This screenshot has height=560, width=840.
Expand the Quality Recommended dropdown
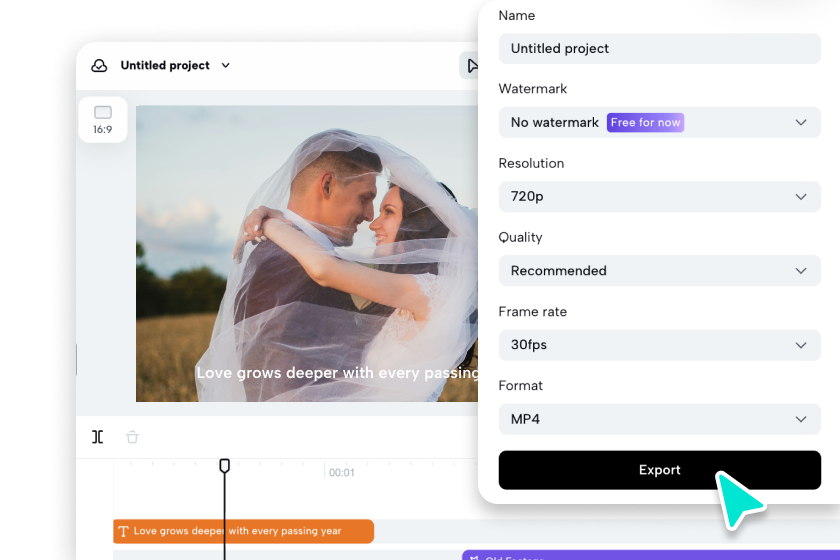659,271
